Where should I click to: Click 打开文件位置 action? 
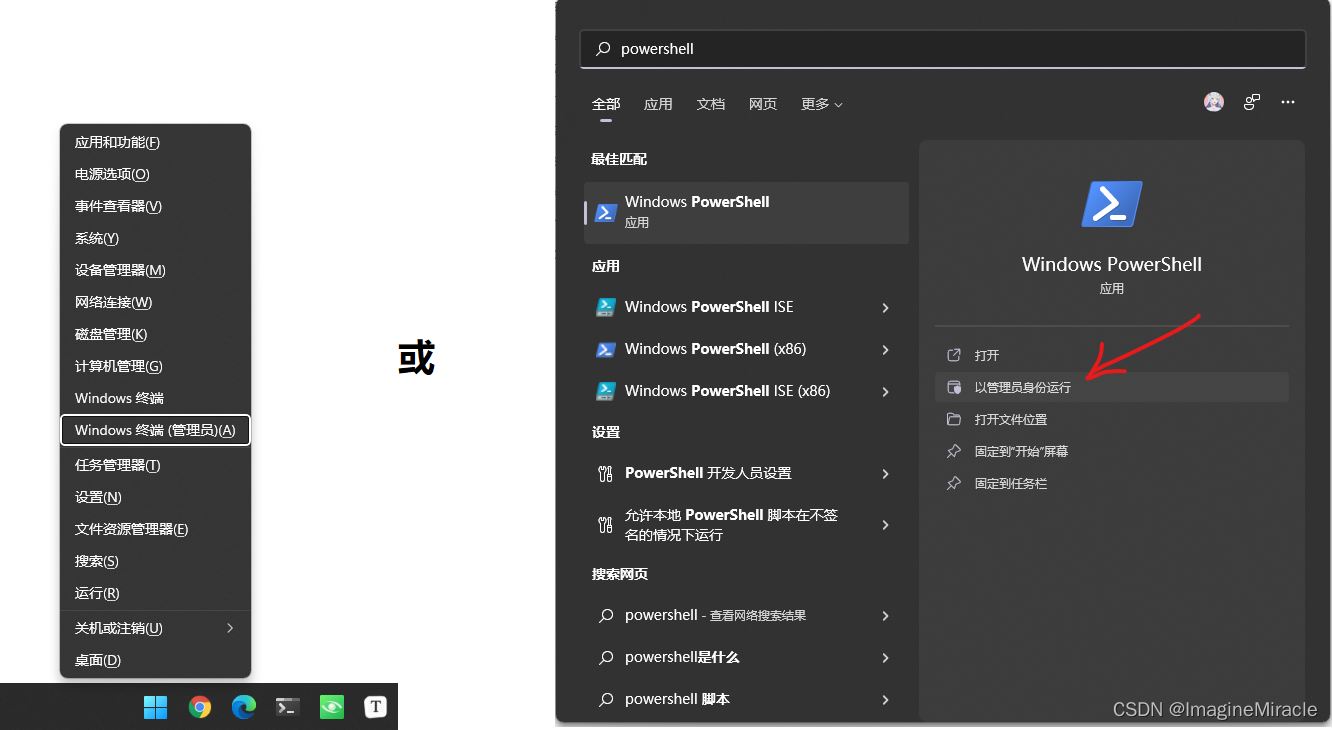coord(1010,419)
